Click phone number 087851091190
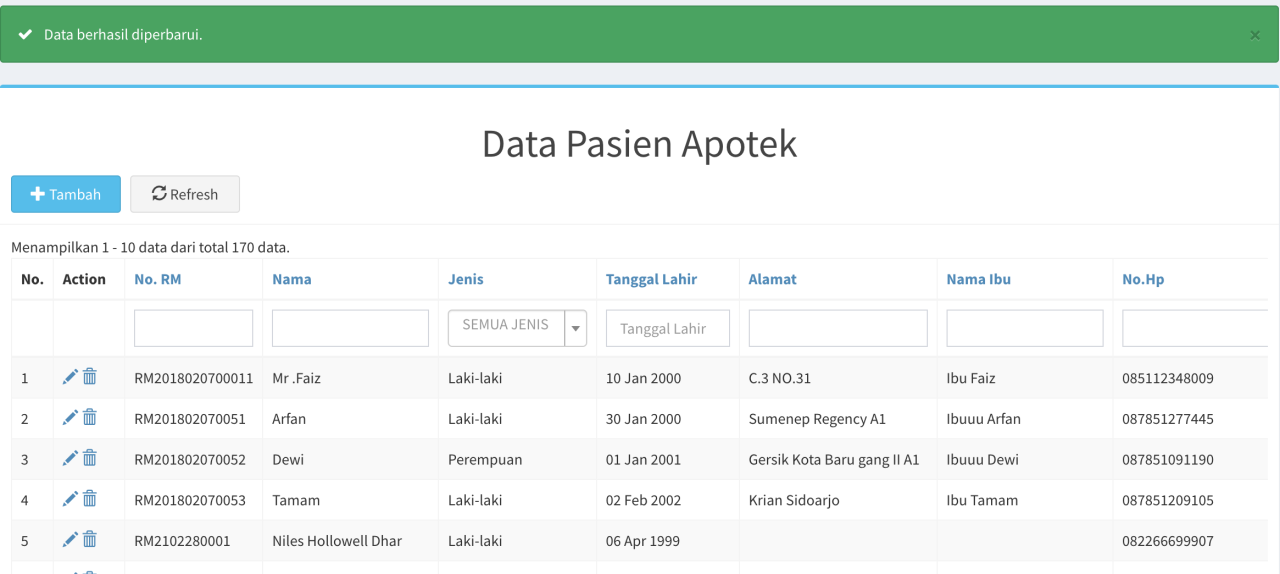 1168,460
